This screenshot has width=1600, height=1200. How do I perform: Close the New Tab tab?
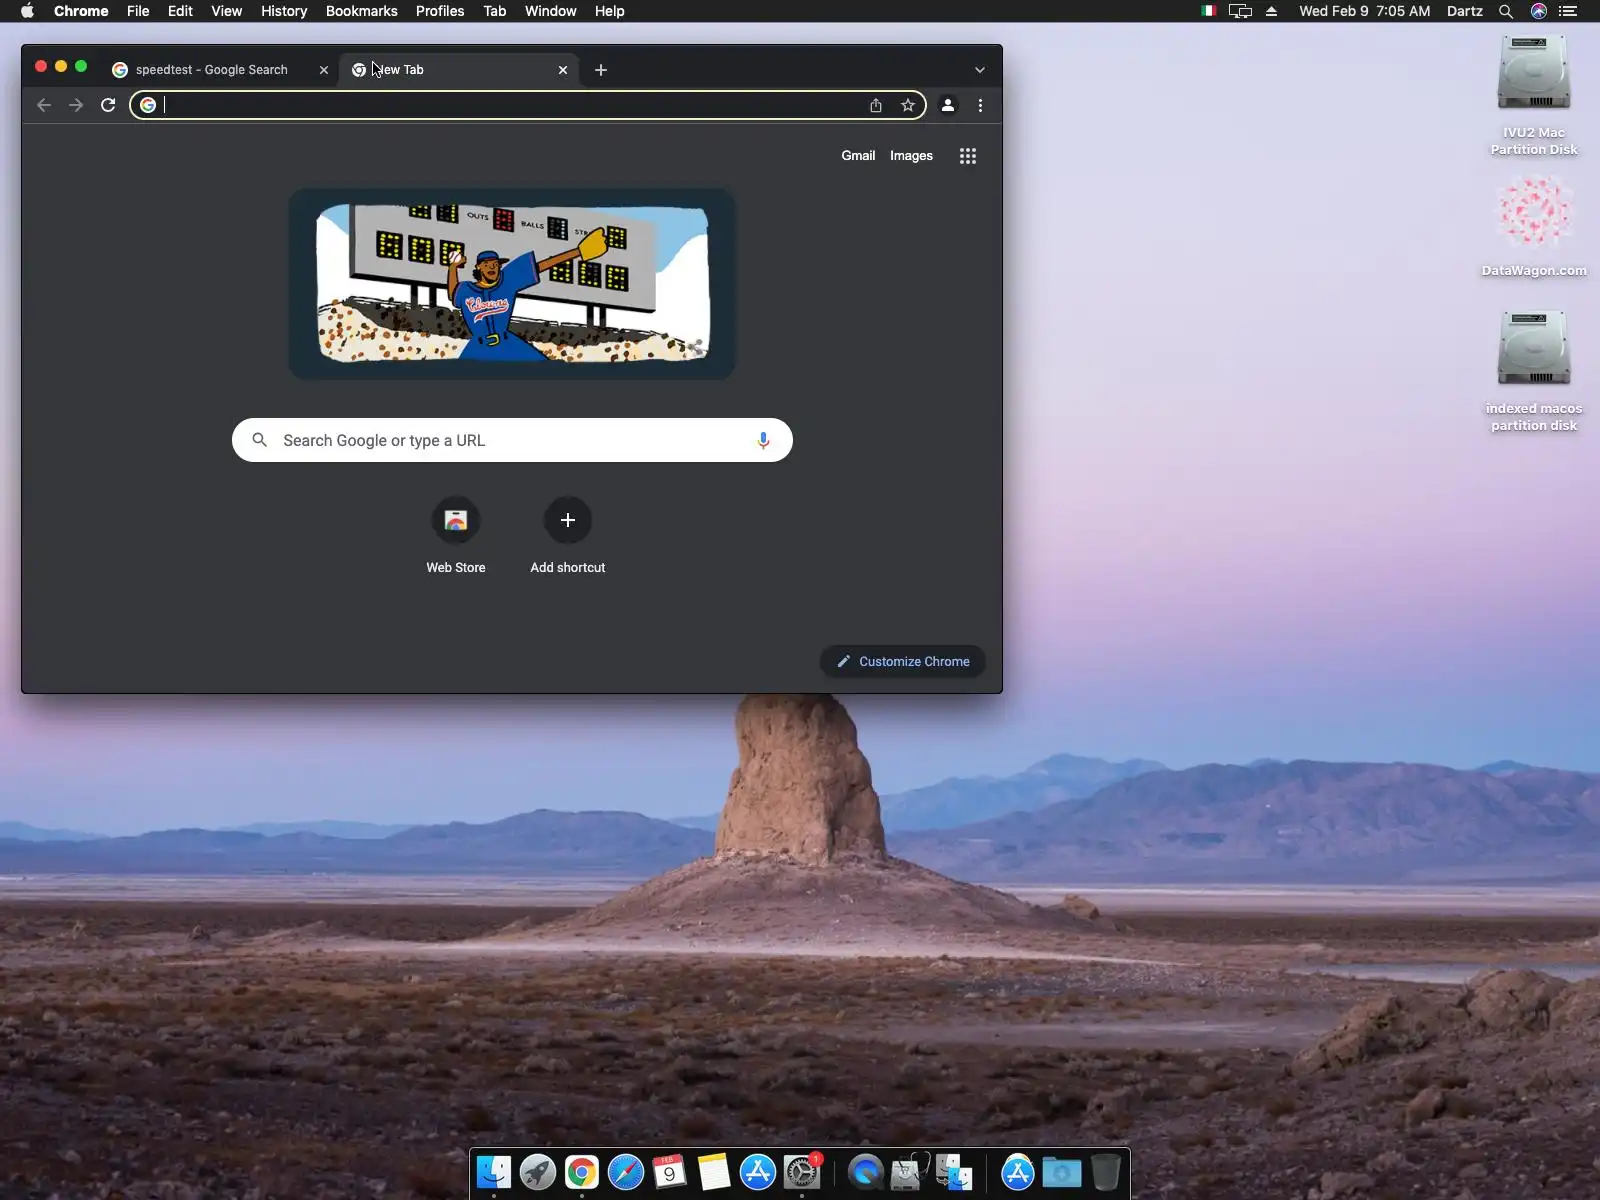(563, 70)
